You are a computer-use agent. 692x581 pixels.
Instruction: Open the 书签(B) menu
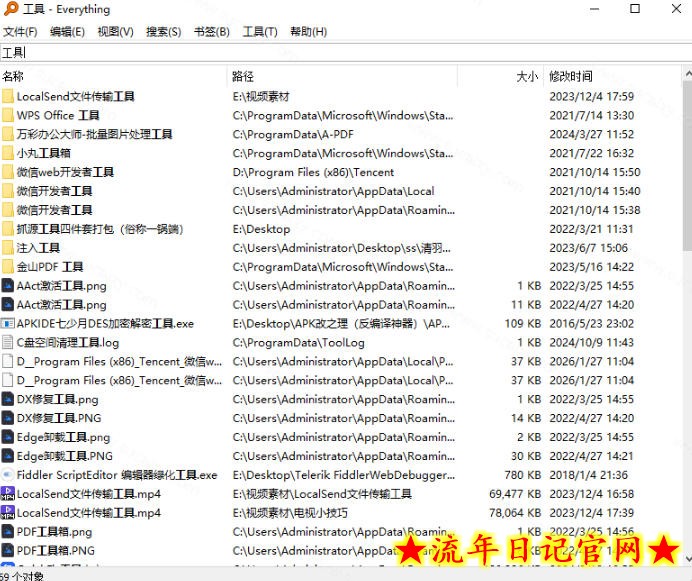pyautogui.click(x=212, y=32)
